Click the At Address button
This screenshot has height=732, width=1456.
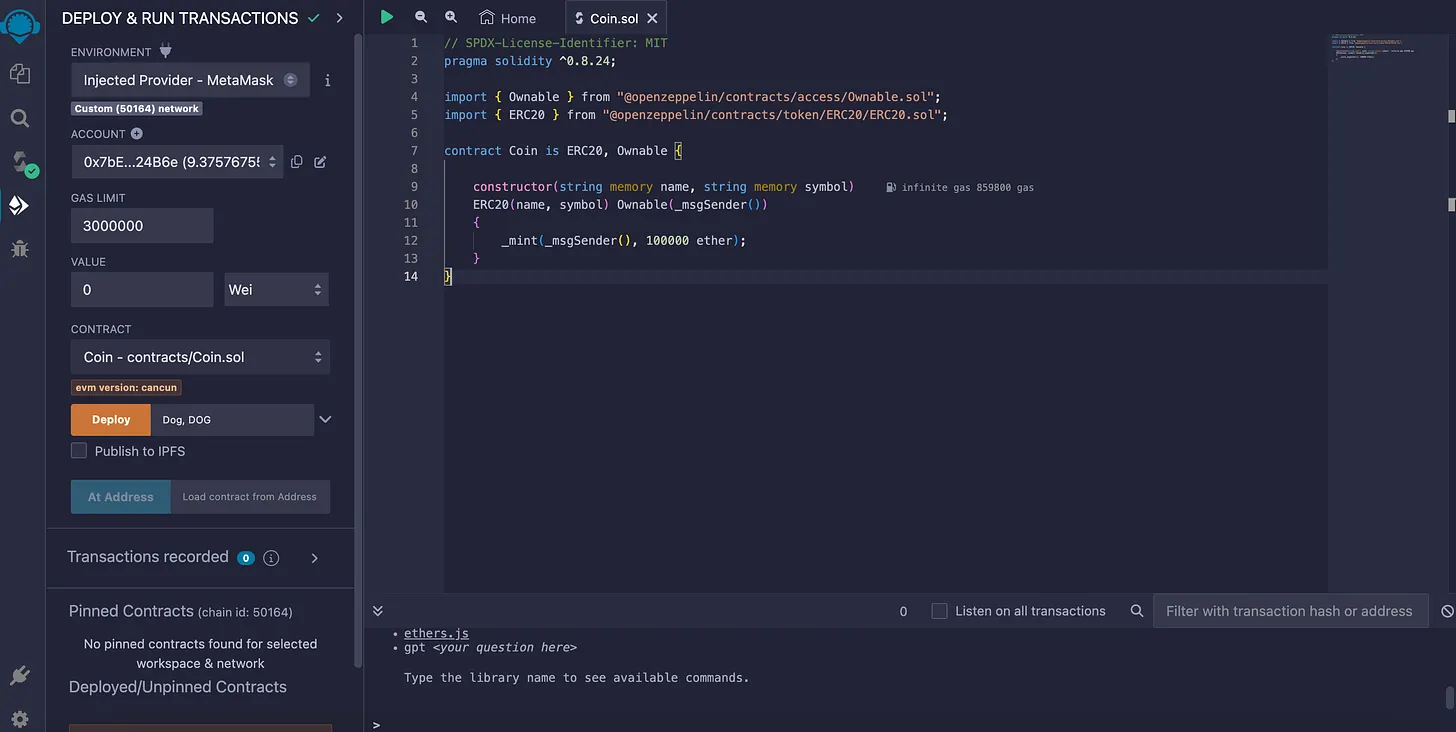point(121,497)
